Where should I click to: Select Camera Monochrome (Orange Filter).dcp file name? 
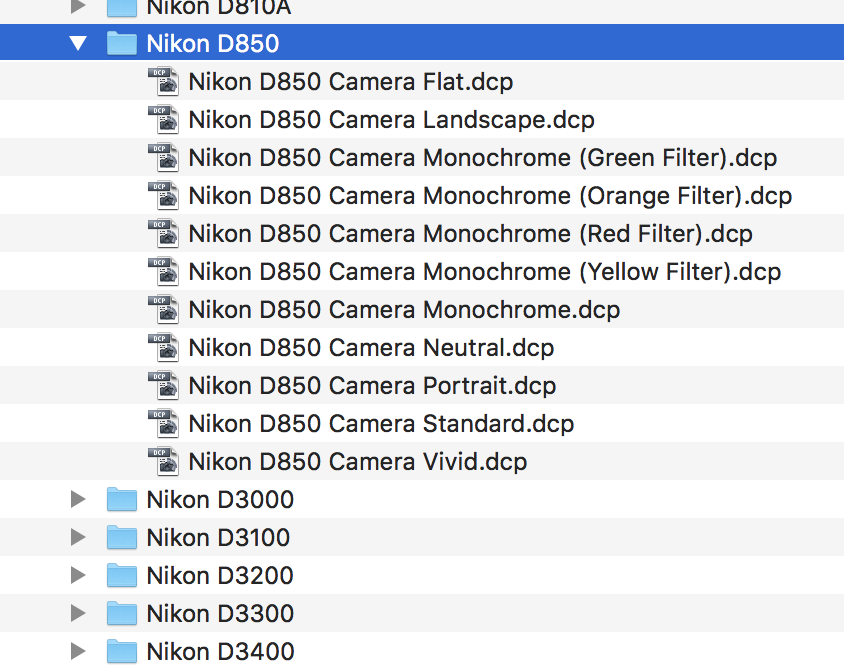coord(490,196)
